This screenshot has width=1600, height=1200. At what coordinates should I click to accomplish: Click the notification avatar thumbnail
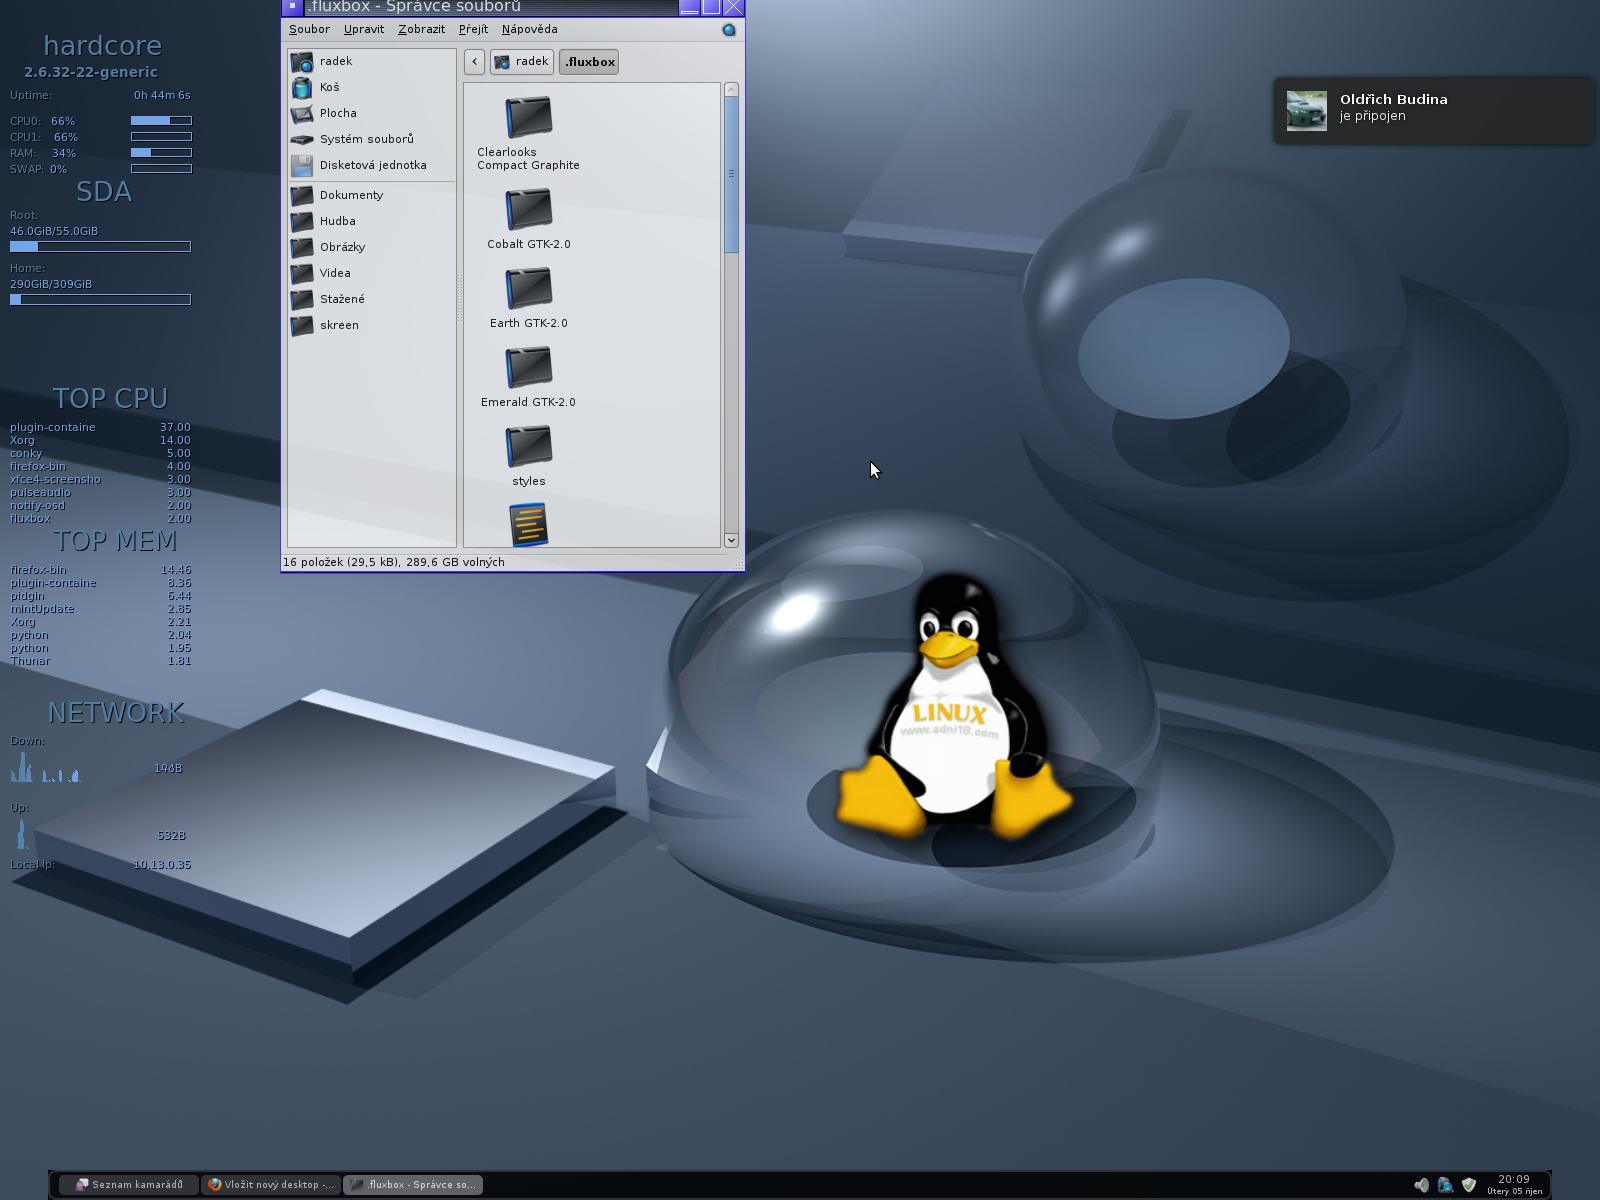(x=1306, y=110)
